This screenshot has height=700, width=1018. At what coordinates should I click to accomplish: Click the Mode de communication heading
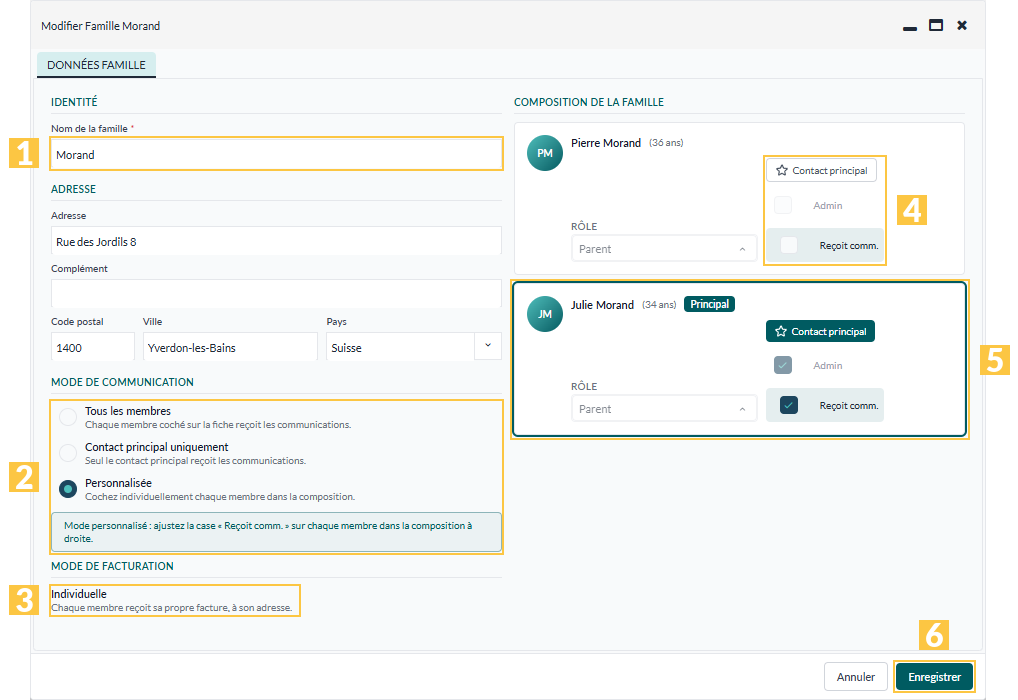(x=123, y=382)
